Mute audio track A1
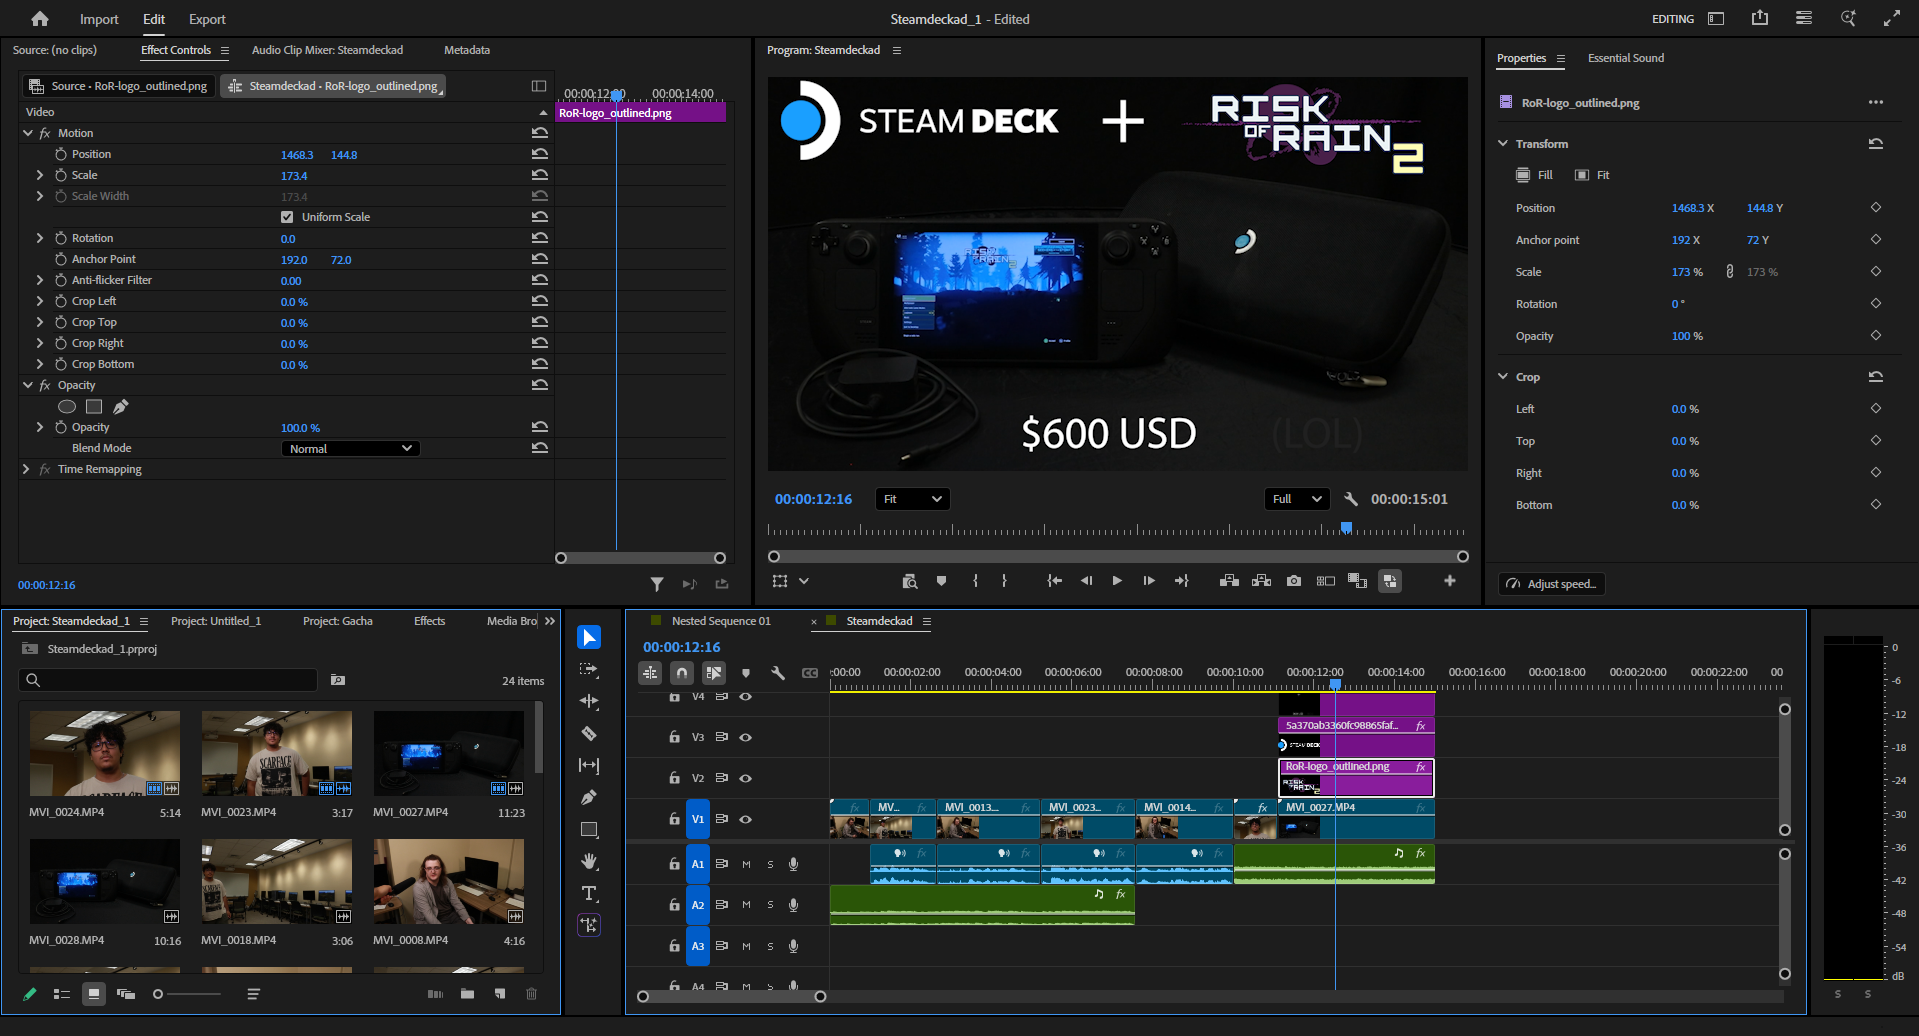Screen dimensions: 1919x1036 (x=746, y=864)
